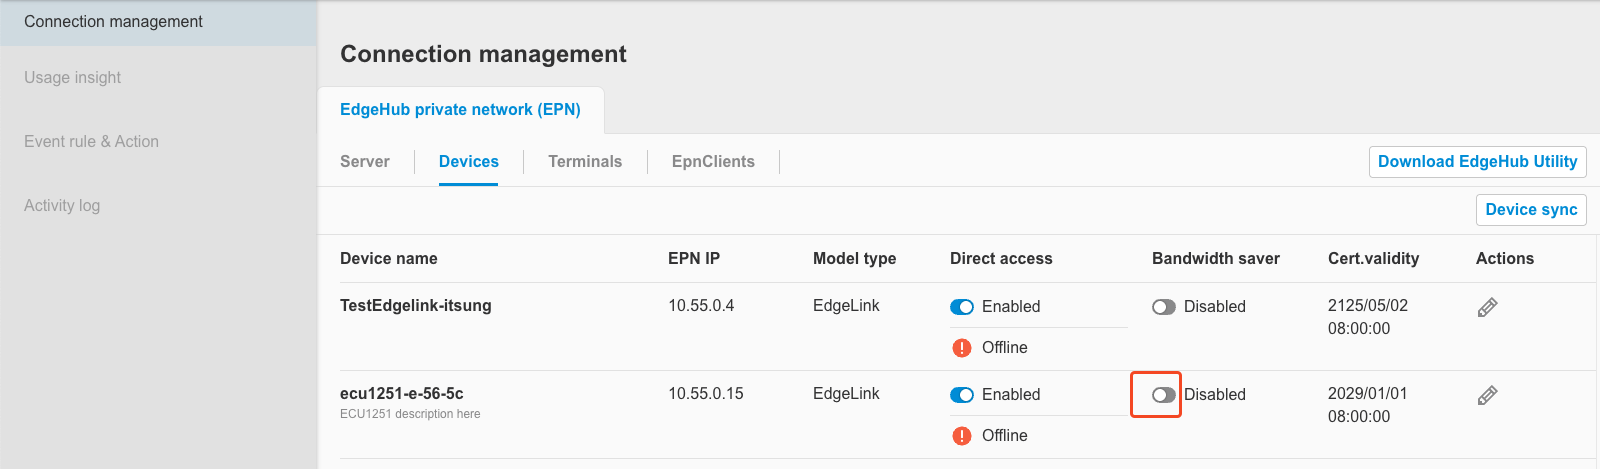
Task: Click EPN IP 10.55.0.4
Action: tap(701, 306)
